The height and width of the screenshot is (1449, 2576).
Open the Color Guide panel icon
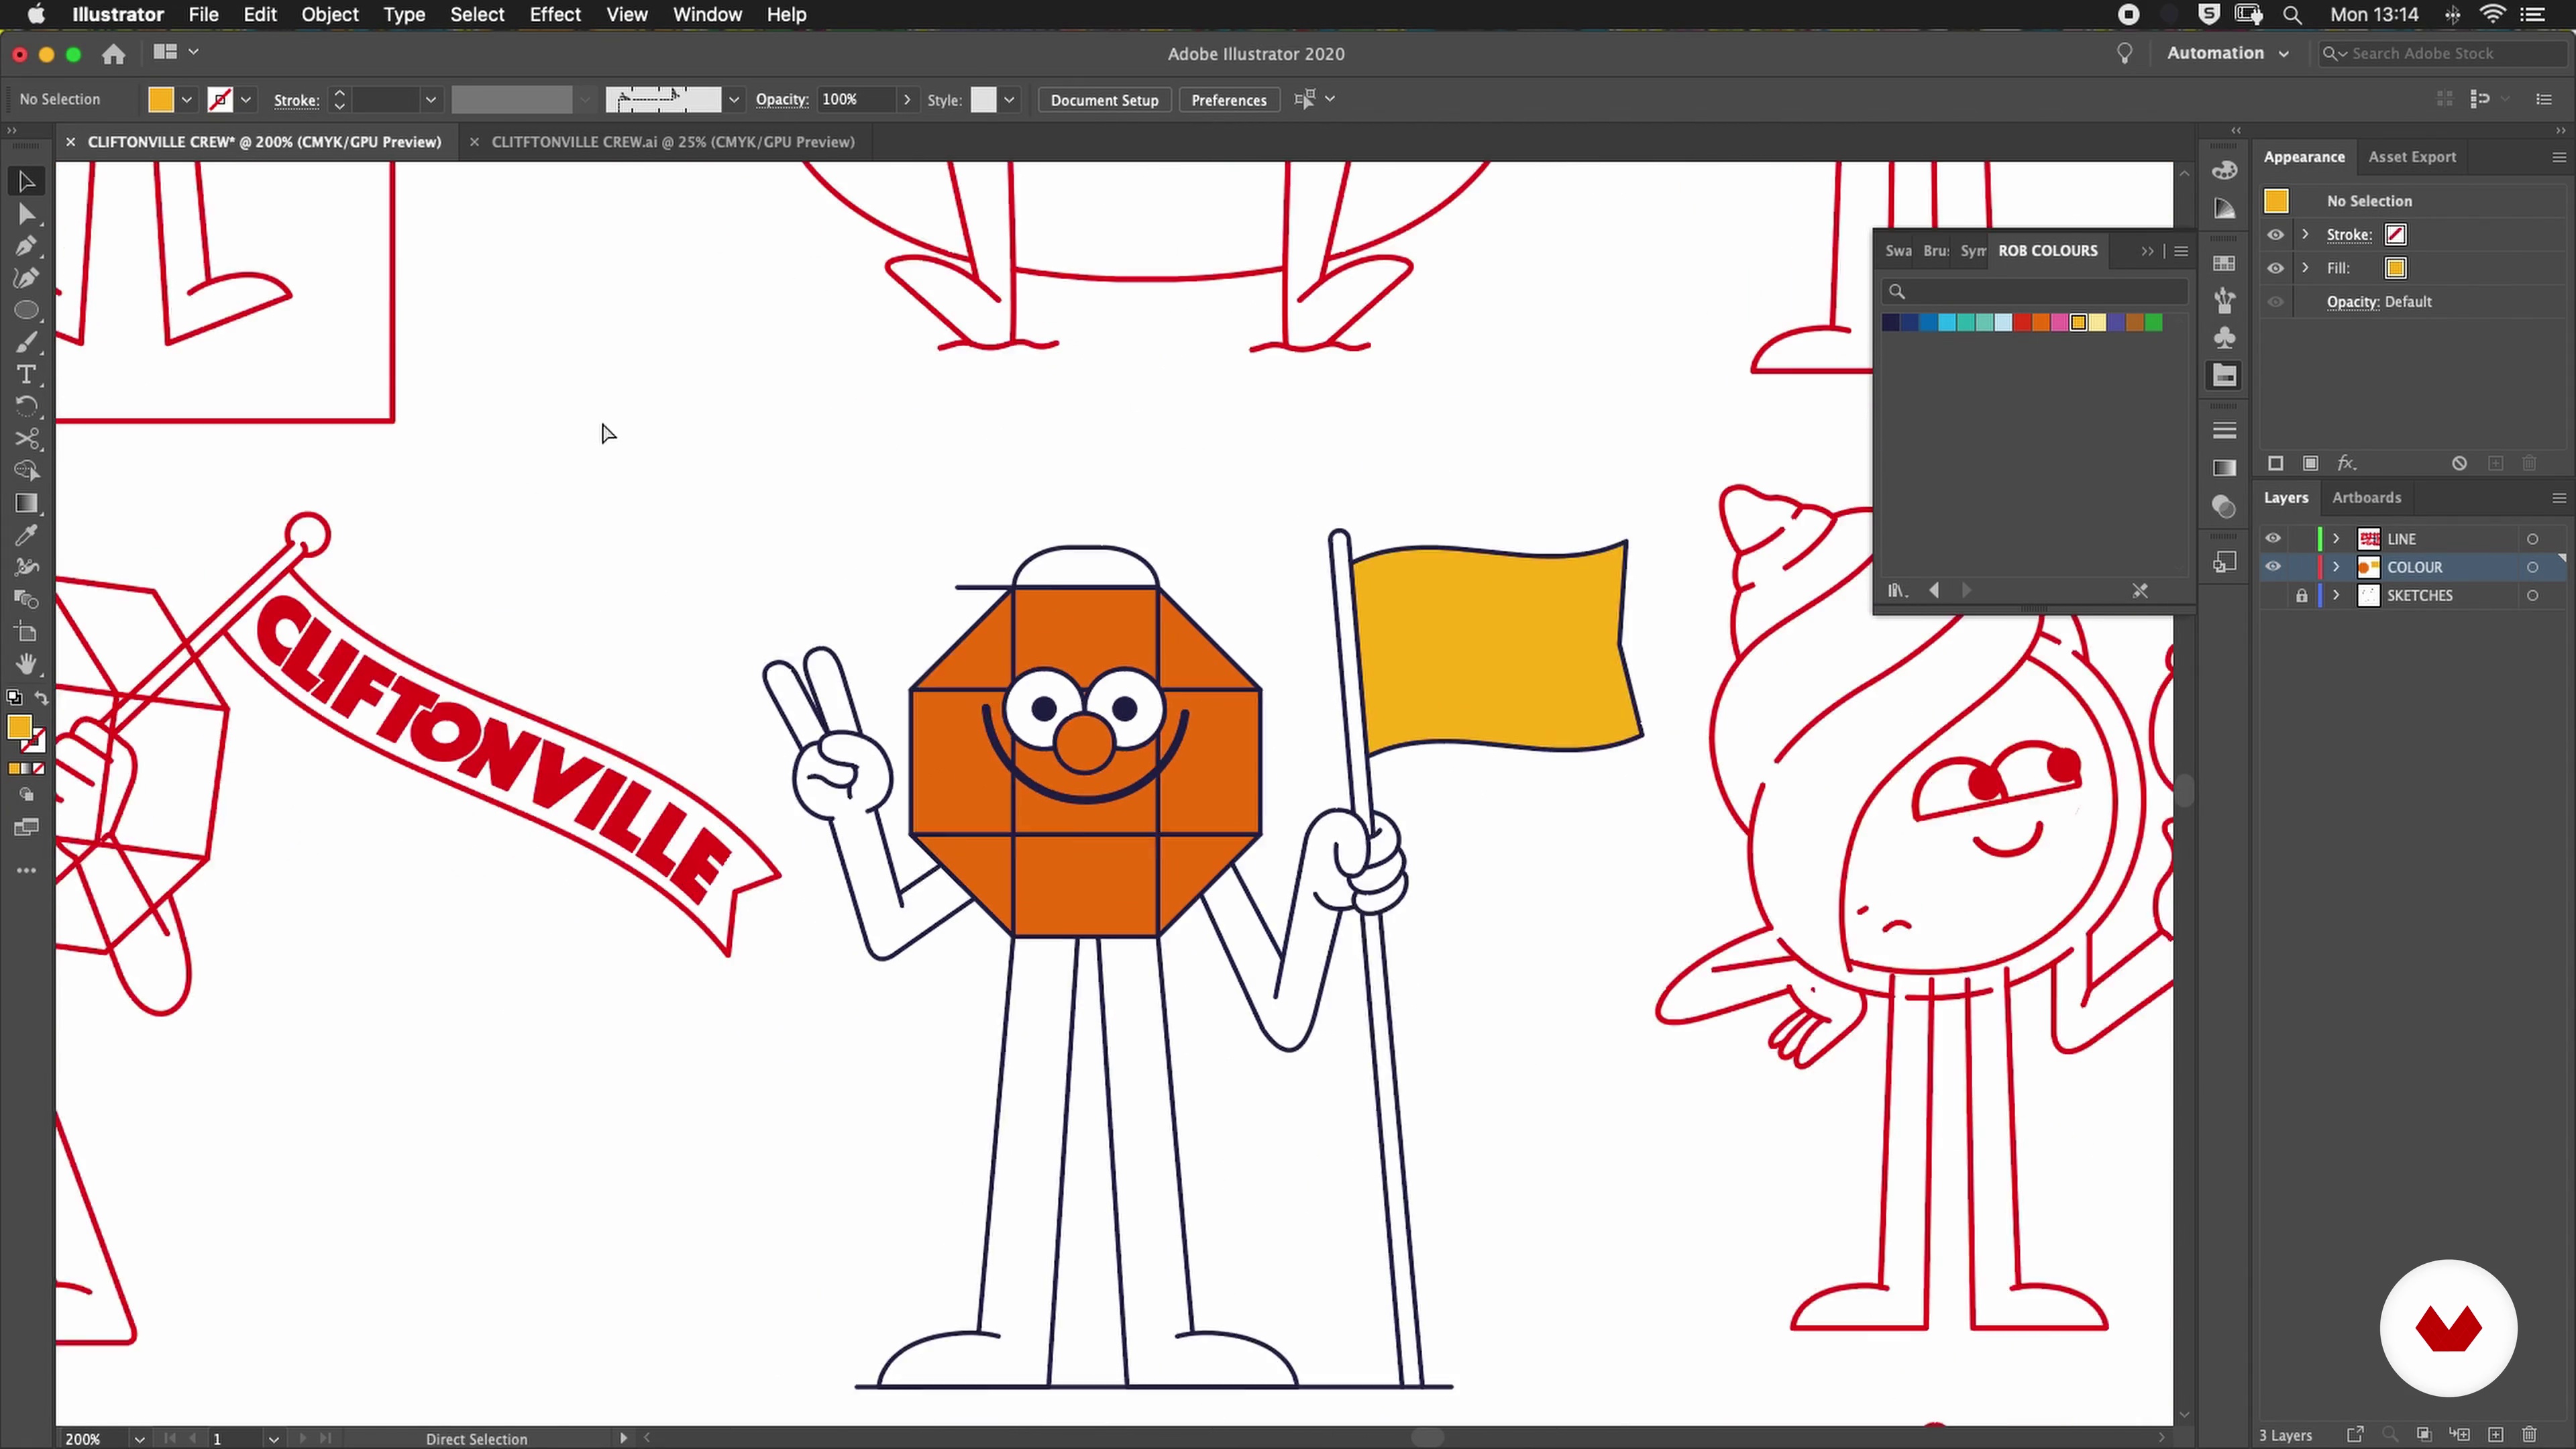(2225, 208)
